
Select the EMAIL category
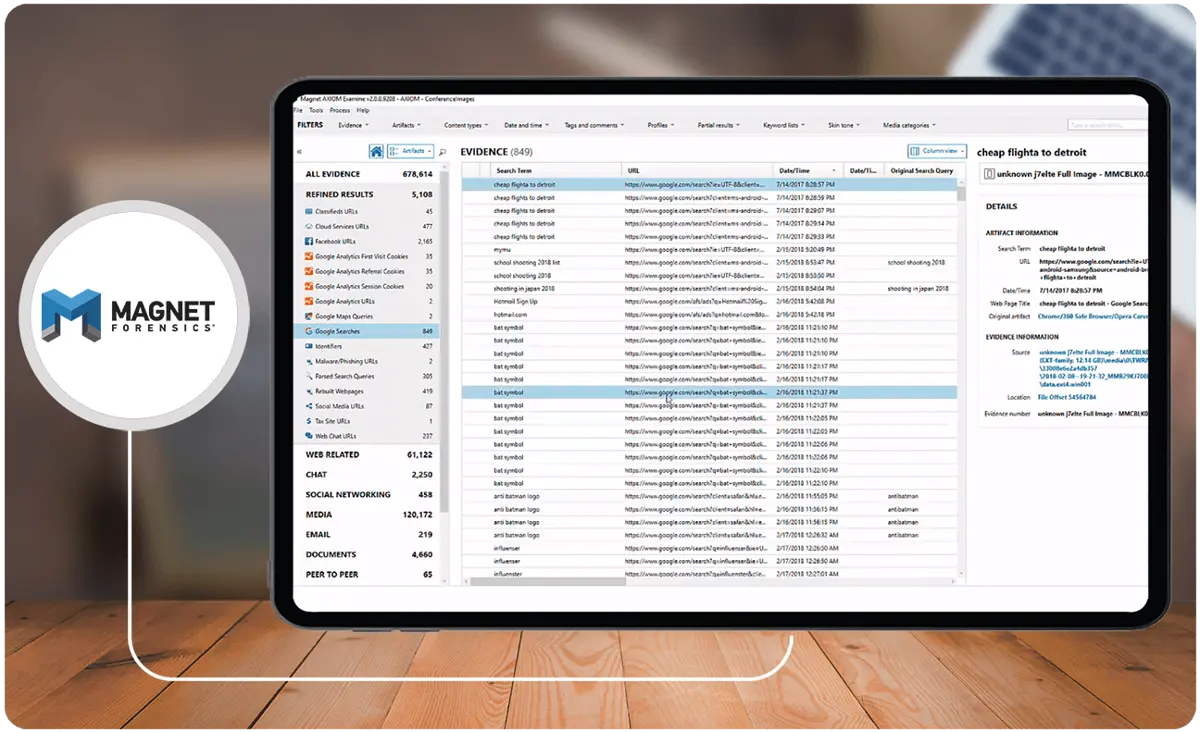click(x=369, y=534)
